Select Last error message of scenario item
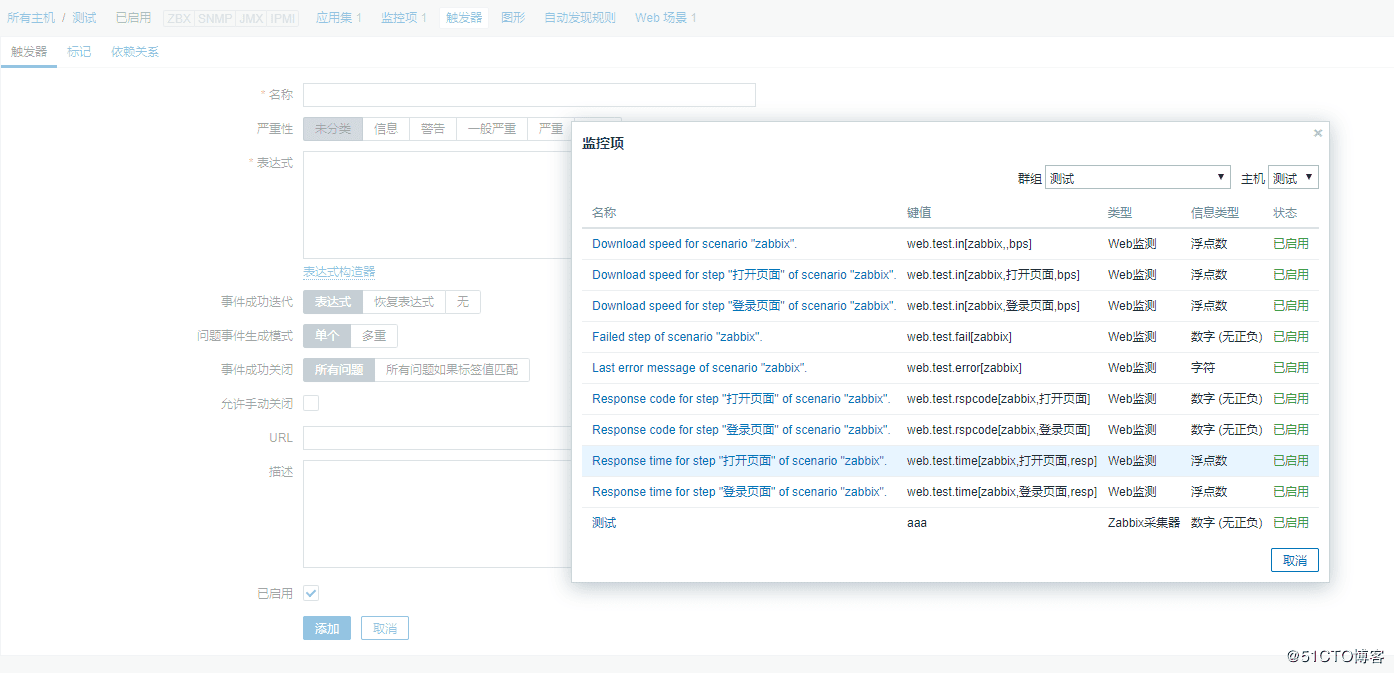The height and width of the screenshot is (673, 1394). 699,368
